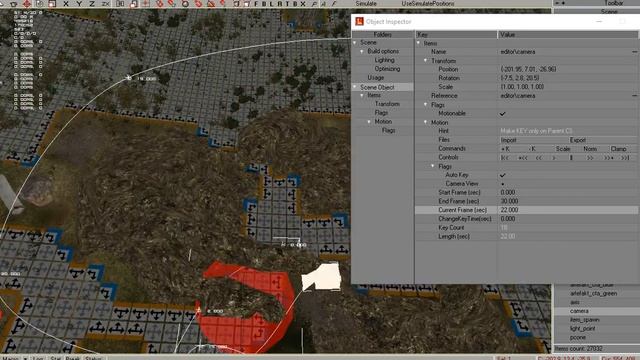Collapse the Scene Object folder node
This screenshot has height=360, width=640.
[355, 87]
